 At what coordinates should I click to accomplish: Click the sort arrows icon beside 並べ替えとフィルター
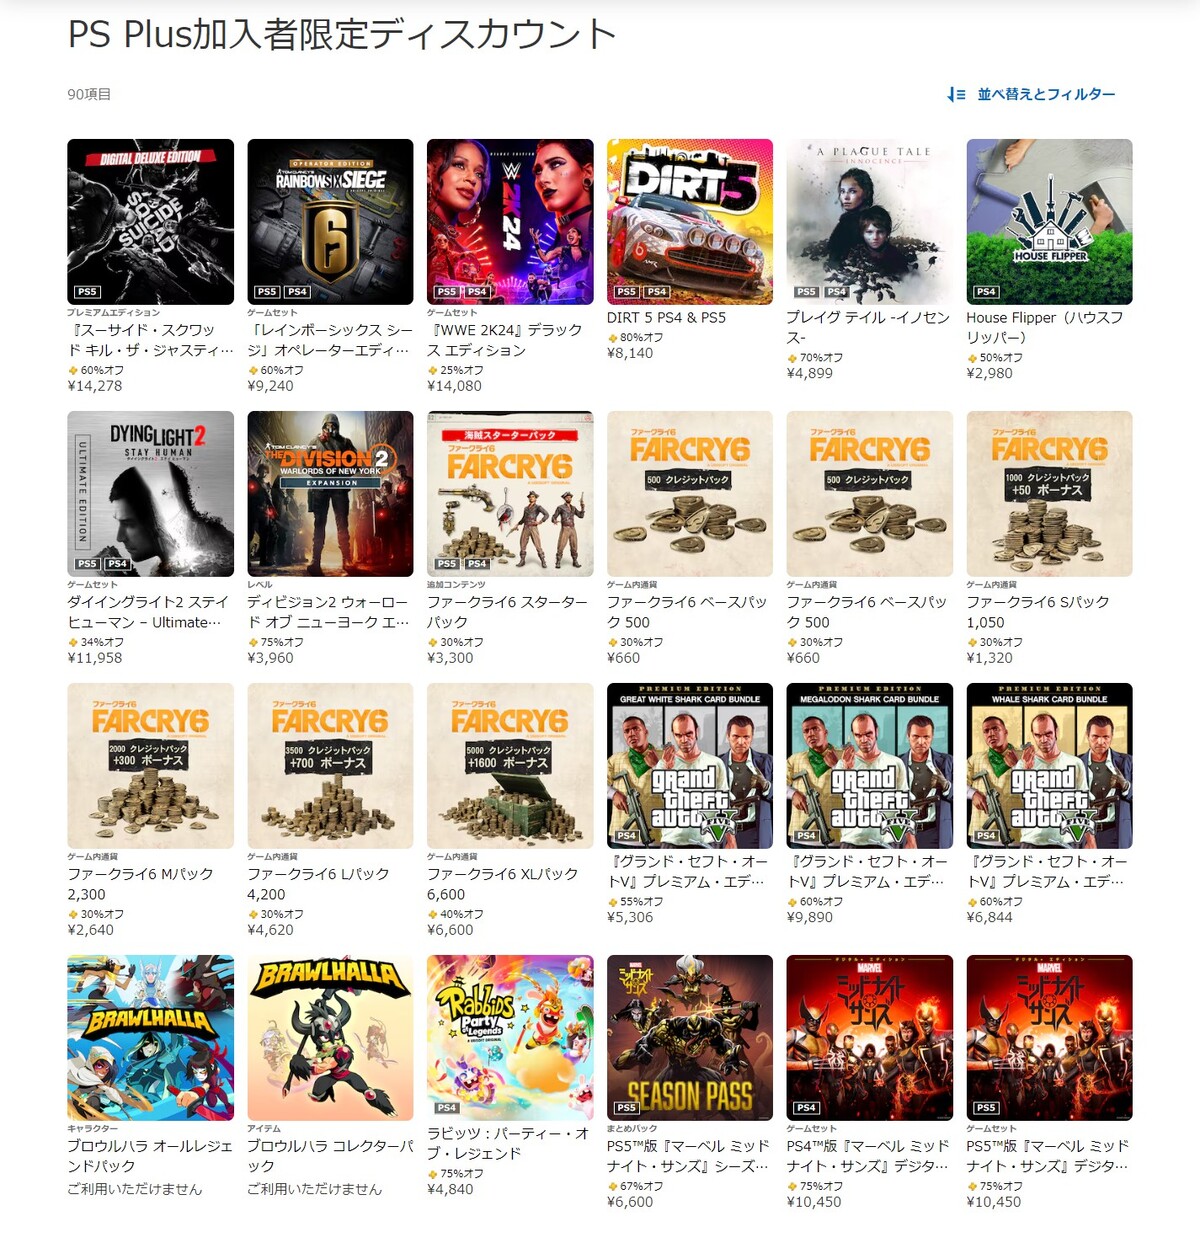tap(956, 94)
